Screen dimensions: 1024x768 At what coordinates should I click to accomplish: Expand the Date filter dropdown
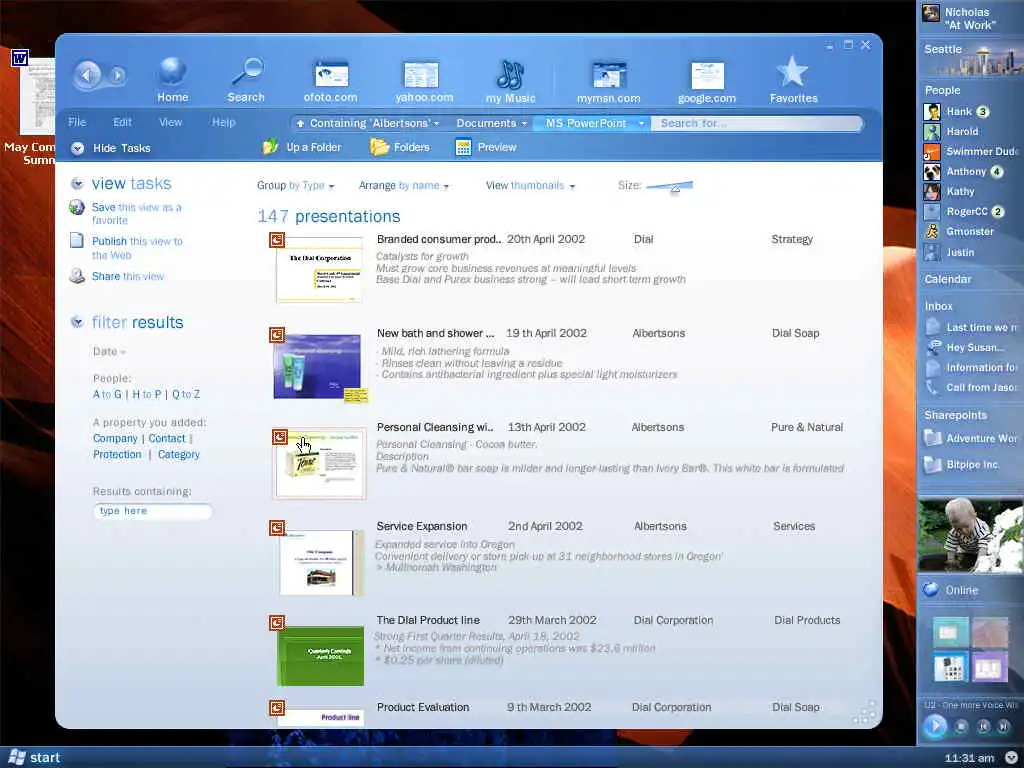pyautogui.click(x=109, y=351)
